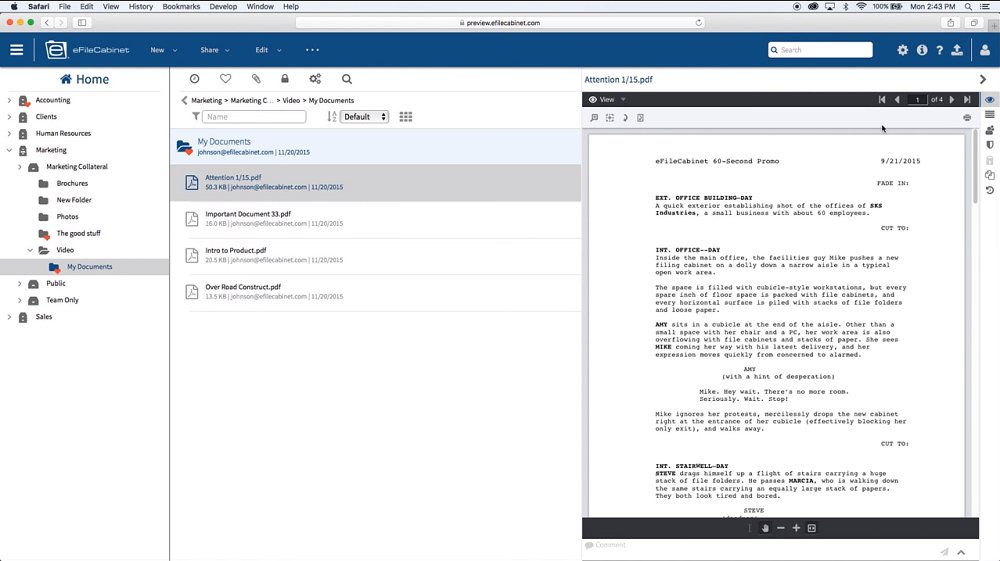The image size is (1000, 561).
Task: Click the upload icon in header
Action: [957, 50]
